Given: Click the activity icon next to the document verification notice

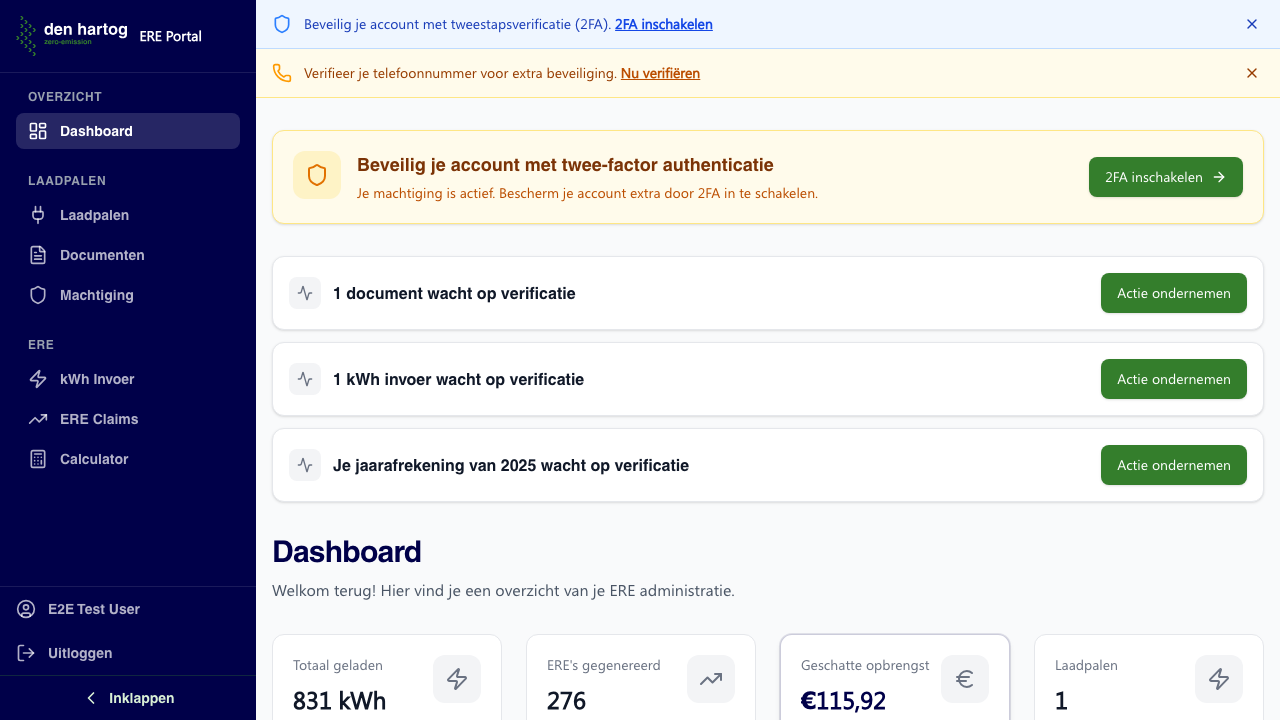Looking at the screenshot, I should pos(305,293).
